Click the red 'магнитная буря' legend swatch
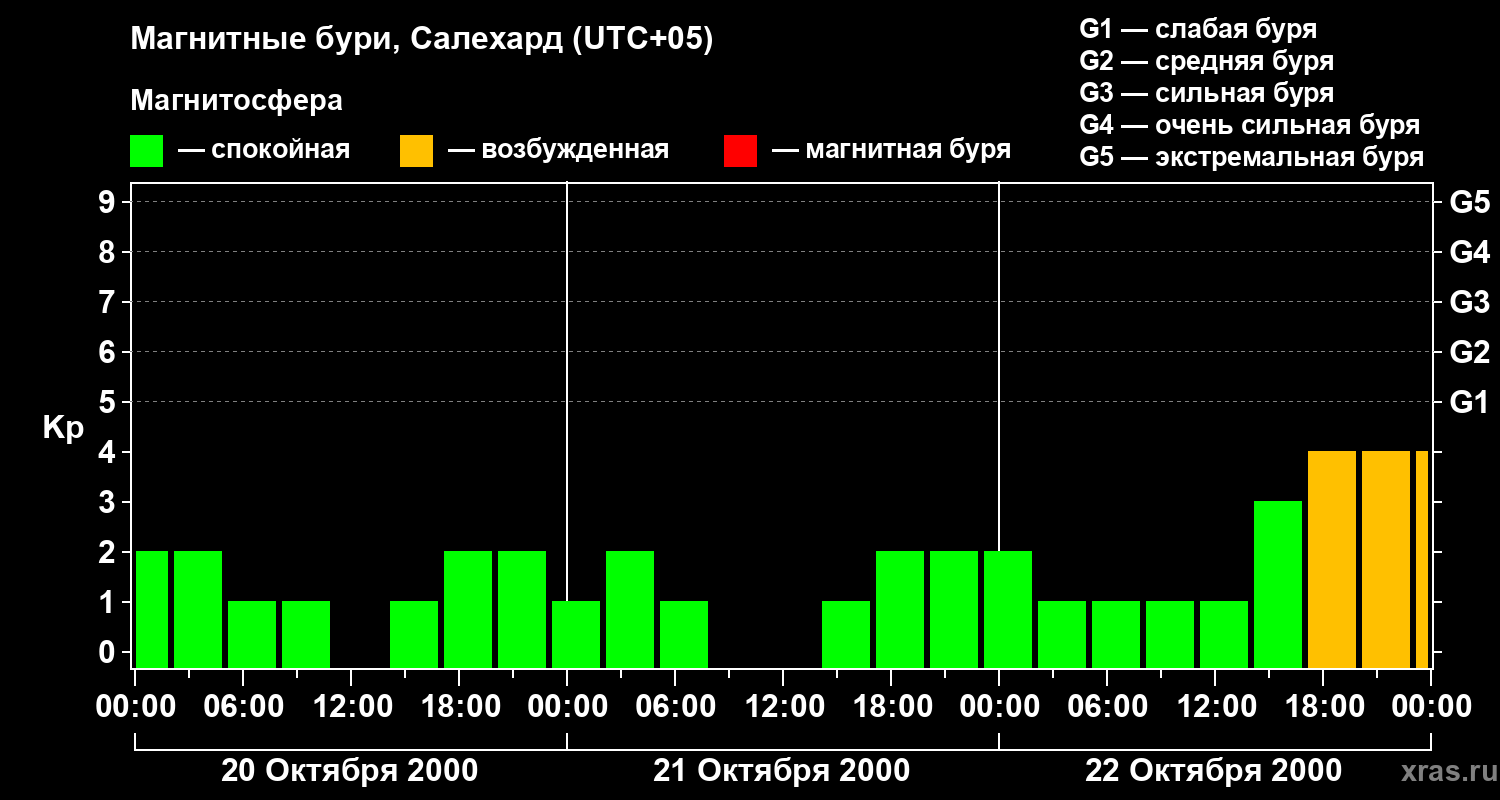The width and height of the screenshot is (1500, 800). point(740,151)
